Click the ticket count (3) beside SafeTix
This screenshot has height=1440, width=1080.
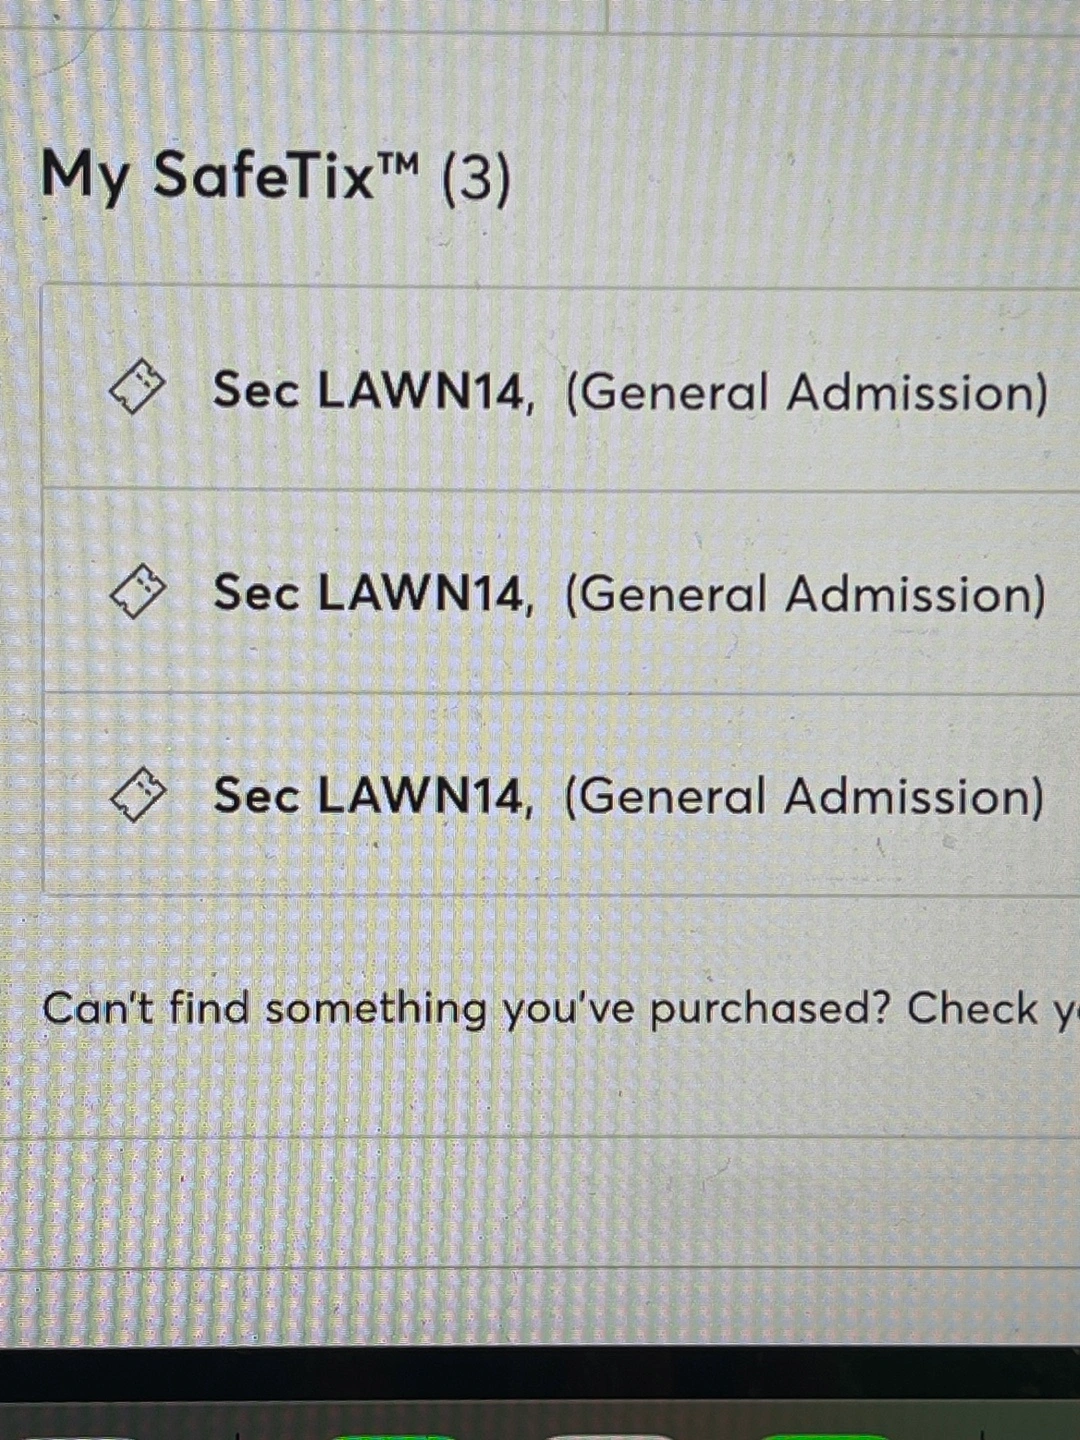tap(475, 179)
